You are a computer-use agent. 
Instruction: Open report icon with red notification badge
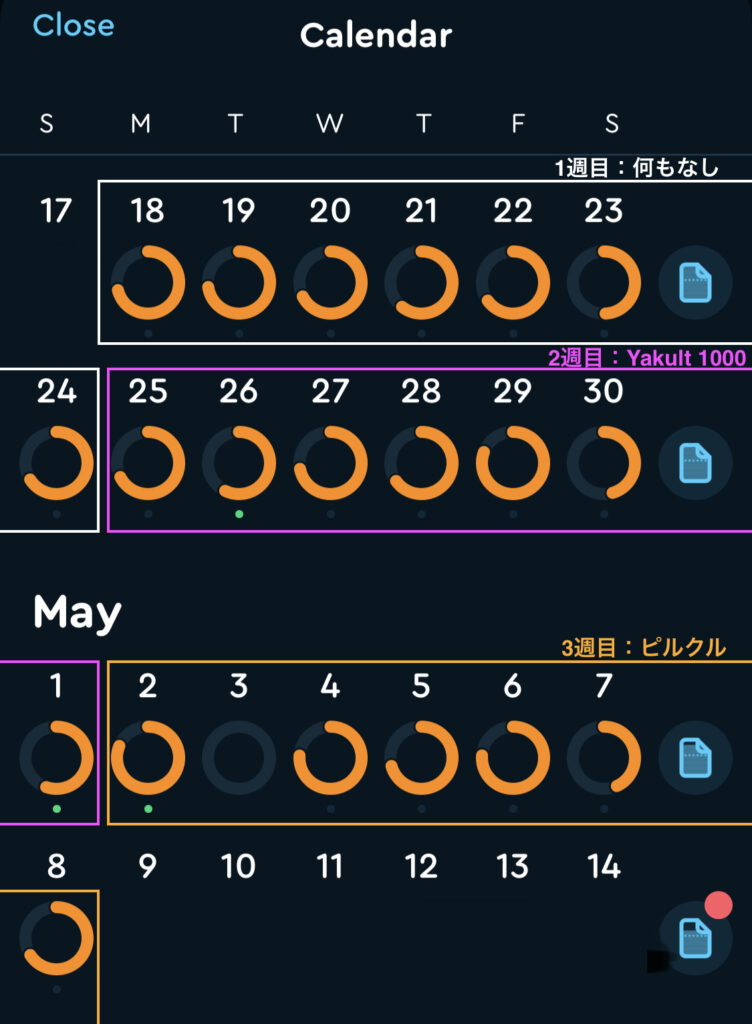point(695,938)
